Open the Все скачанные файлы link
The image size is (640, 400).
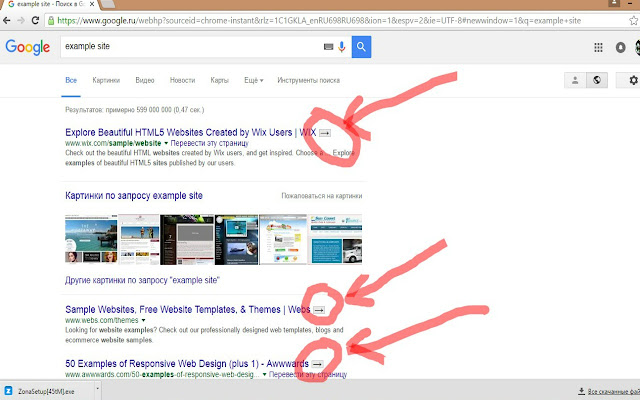(x=613, y=392)
